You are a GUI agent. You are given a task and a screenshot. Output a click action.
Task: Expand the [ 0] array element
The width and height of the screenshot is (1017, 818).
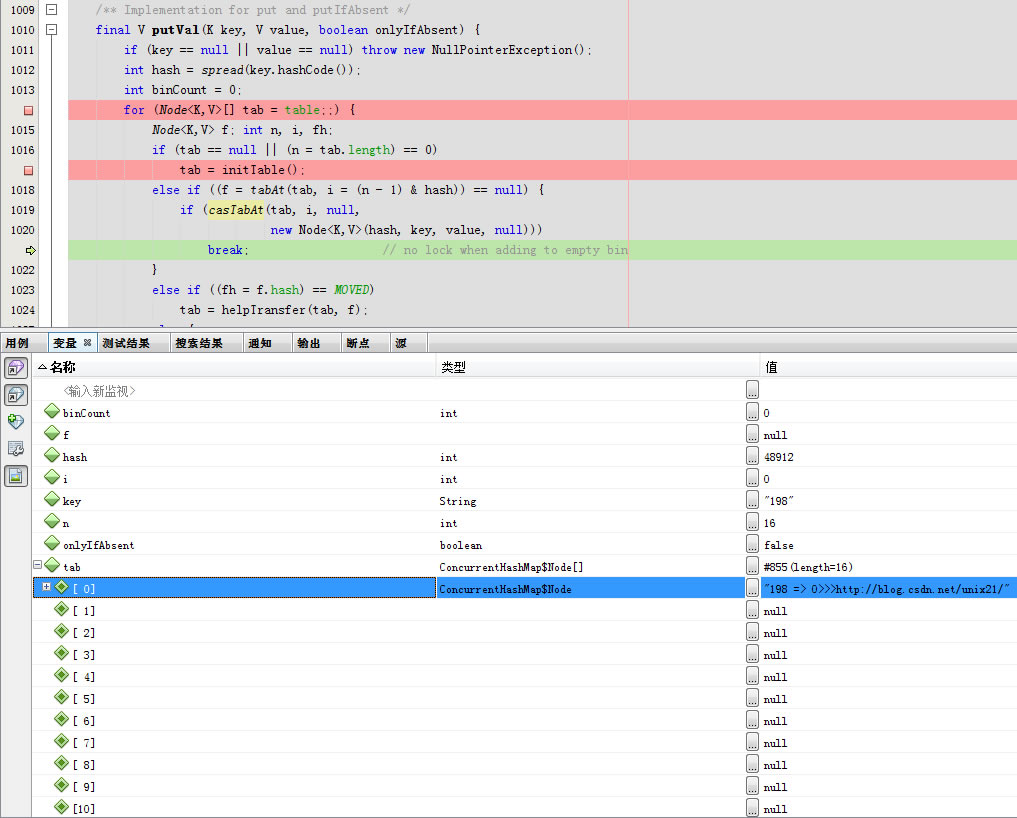click(x=46, y=586)
